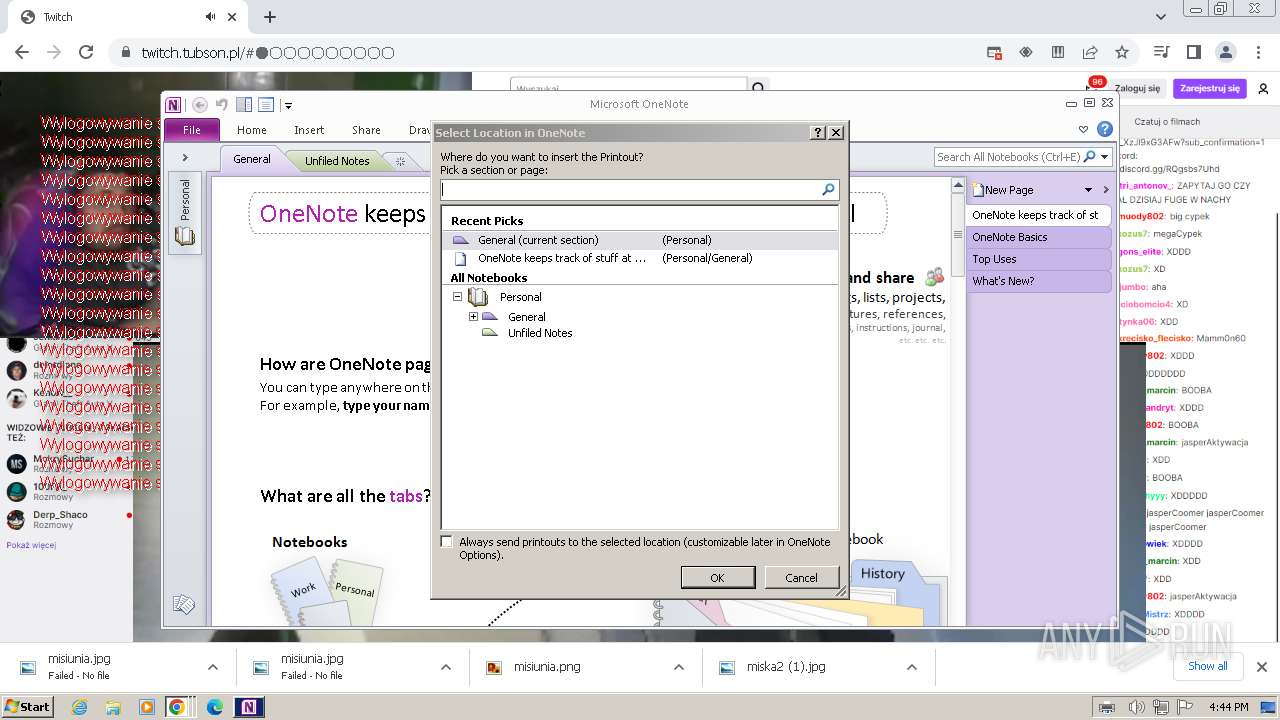Expand the notebook navigation bar chevron

185,157
